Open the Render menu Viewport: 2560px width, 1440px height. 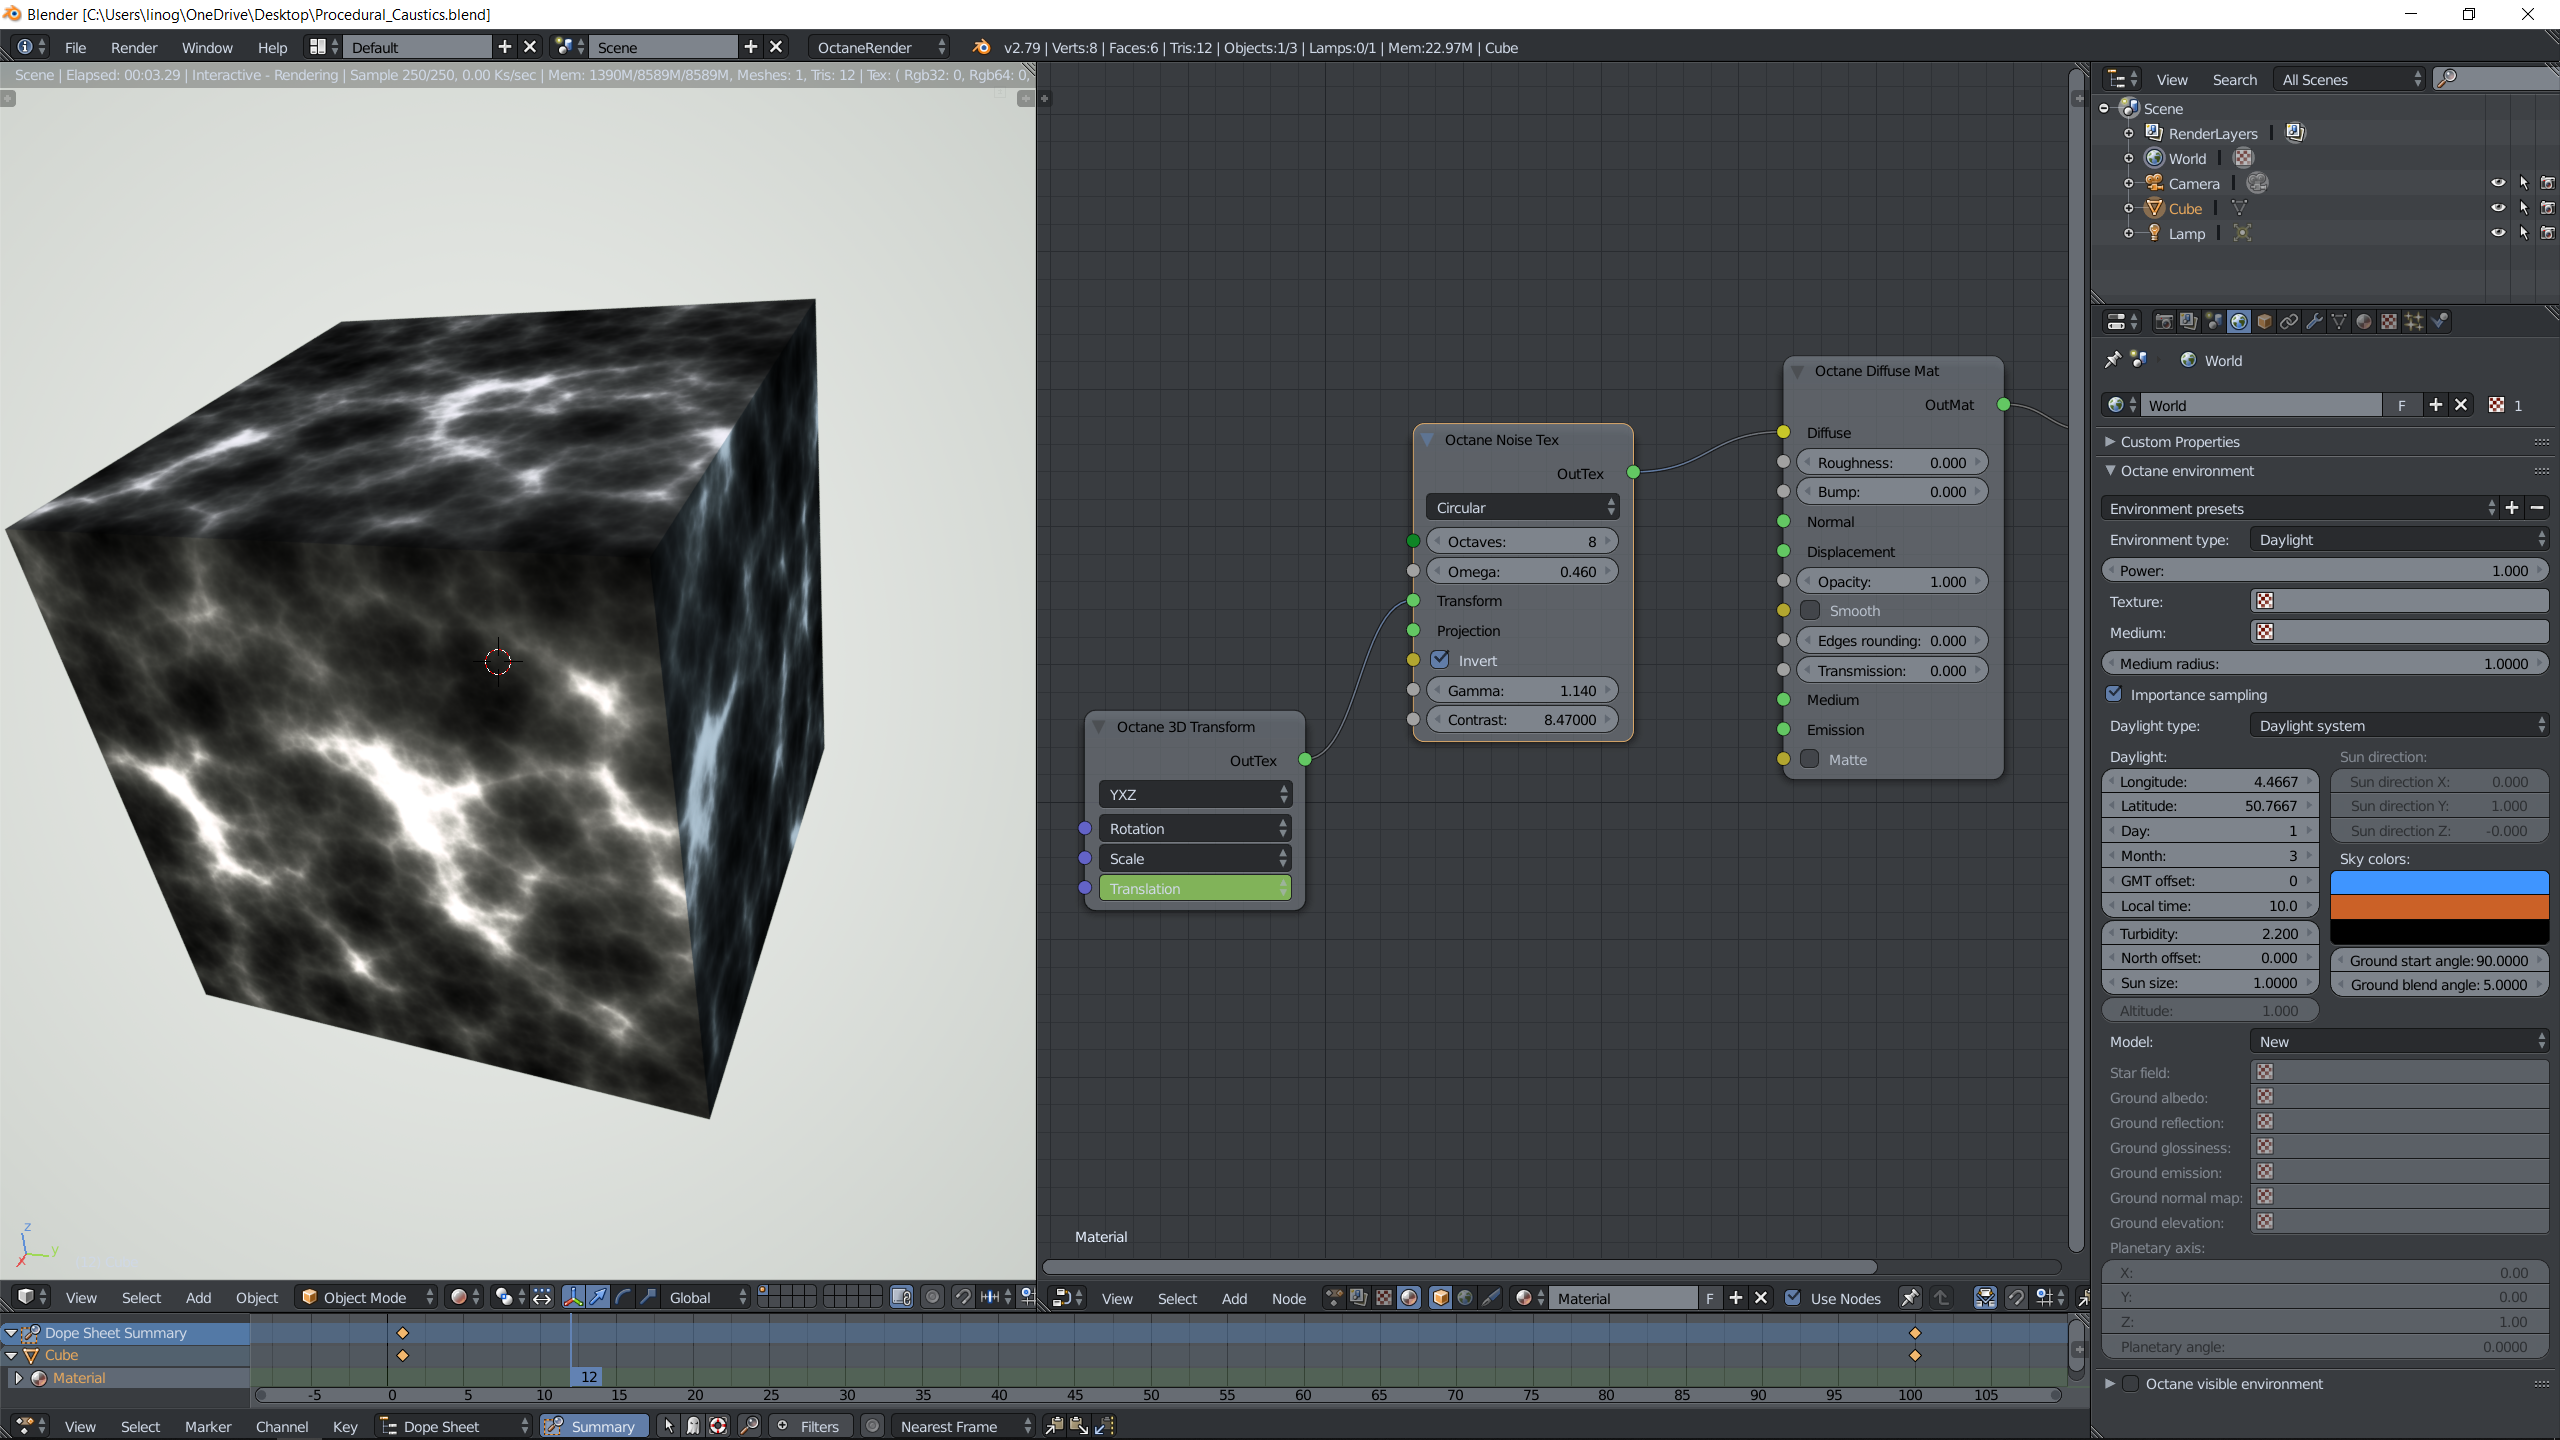pyautogui.click(x=134, y=47)
